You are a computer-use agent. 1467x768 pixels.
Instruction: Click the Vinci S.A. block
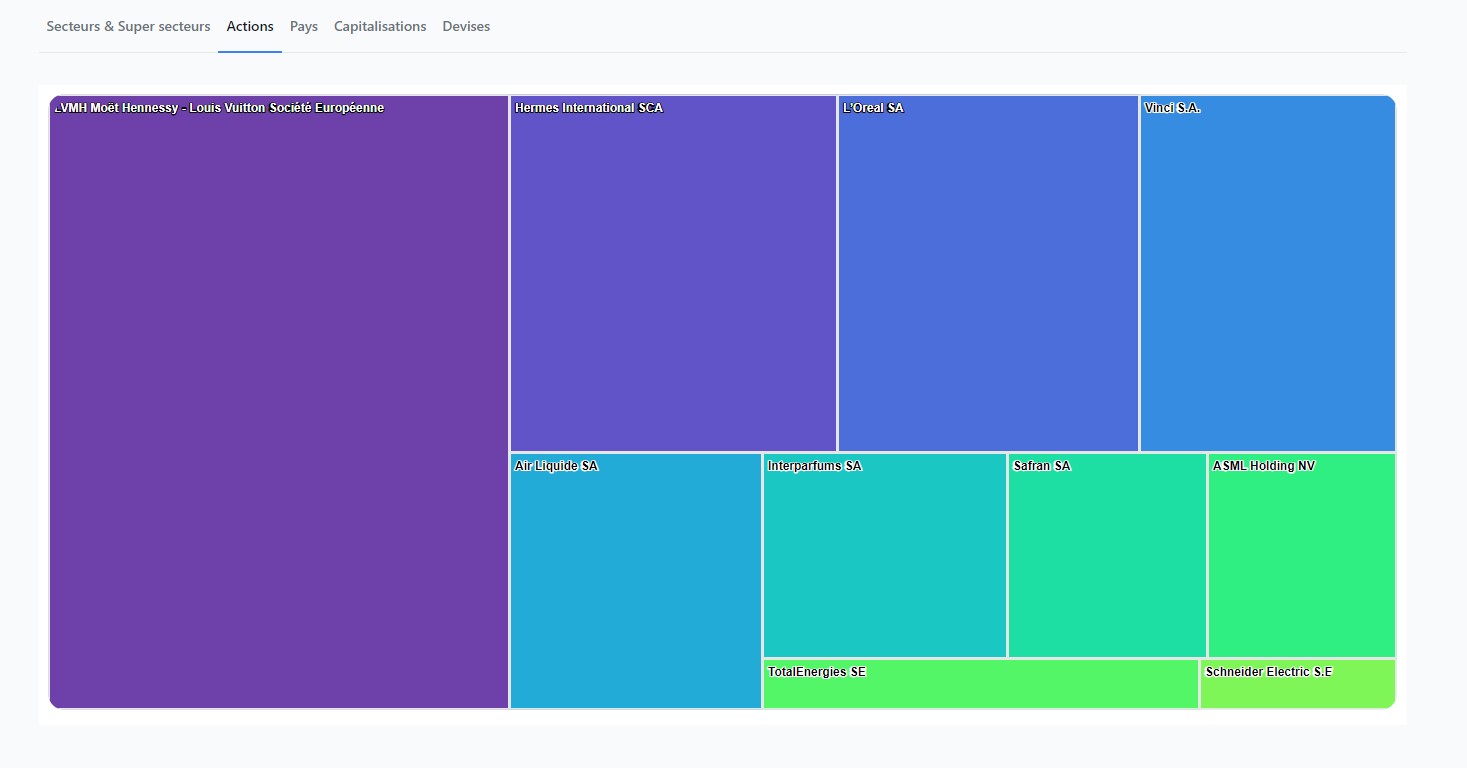[1268, 273]
